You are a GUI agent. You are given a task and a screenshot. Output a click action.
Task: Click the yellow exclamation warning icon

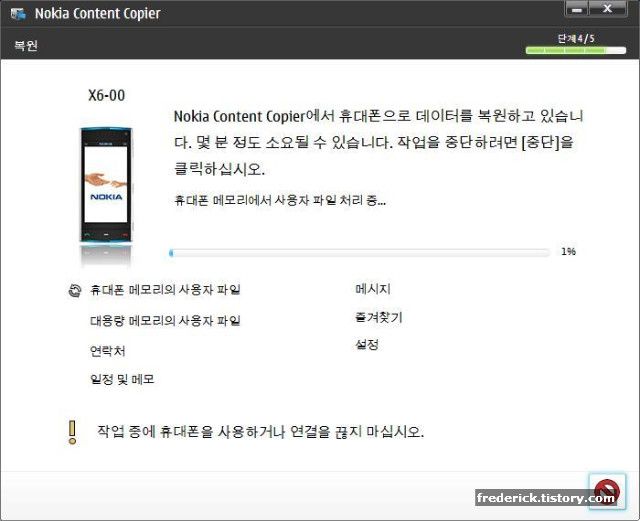pyautogui.click(x=72, y=432)
